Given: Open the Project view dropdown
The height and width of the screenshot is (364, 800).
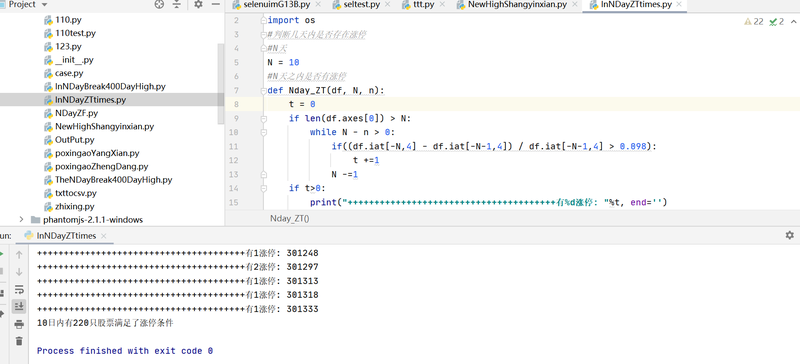Looking at the screenshot, I should coord(43,5).
